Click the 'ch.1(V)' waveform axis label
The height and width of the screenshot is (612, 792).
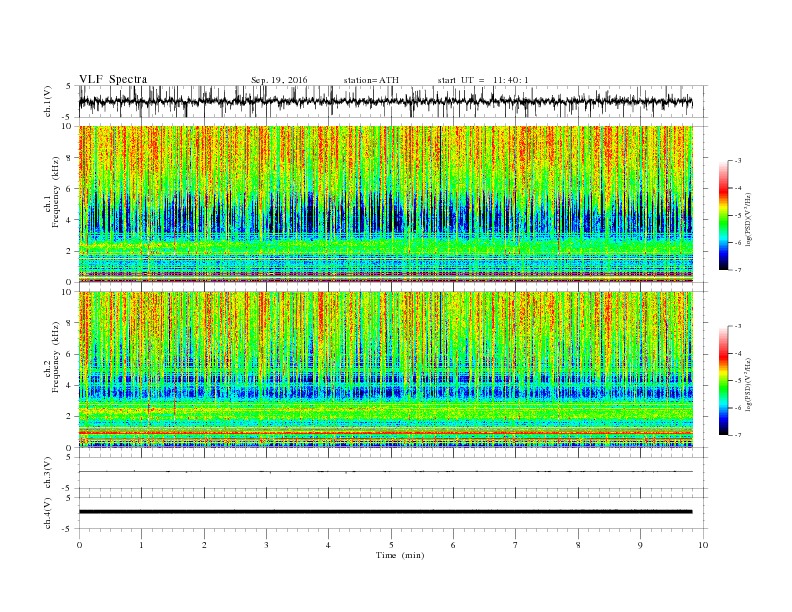[x=48, y=101]
